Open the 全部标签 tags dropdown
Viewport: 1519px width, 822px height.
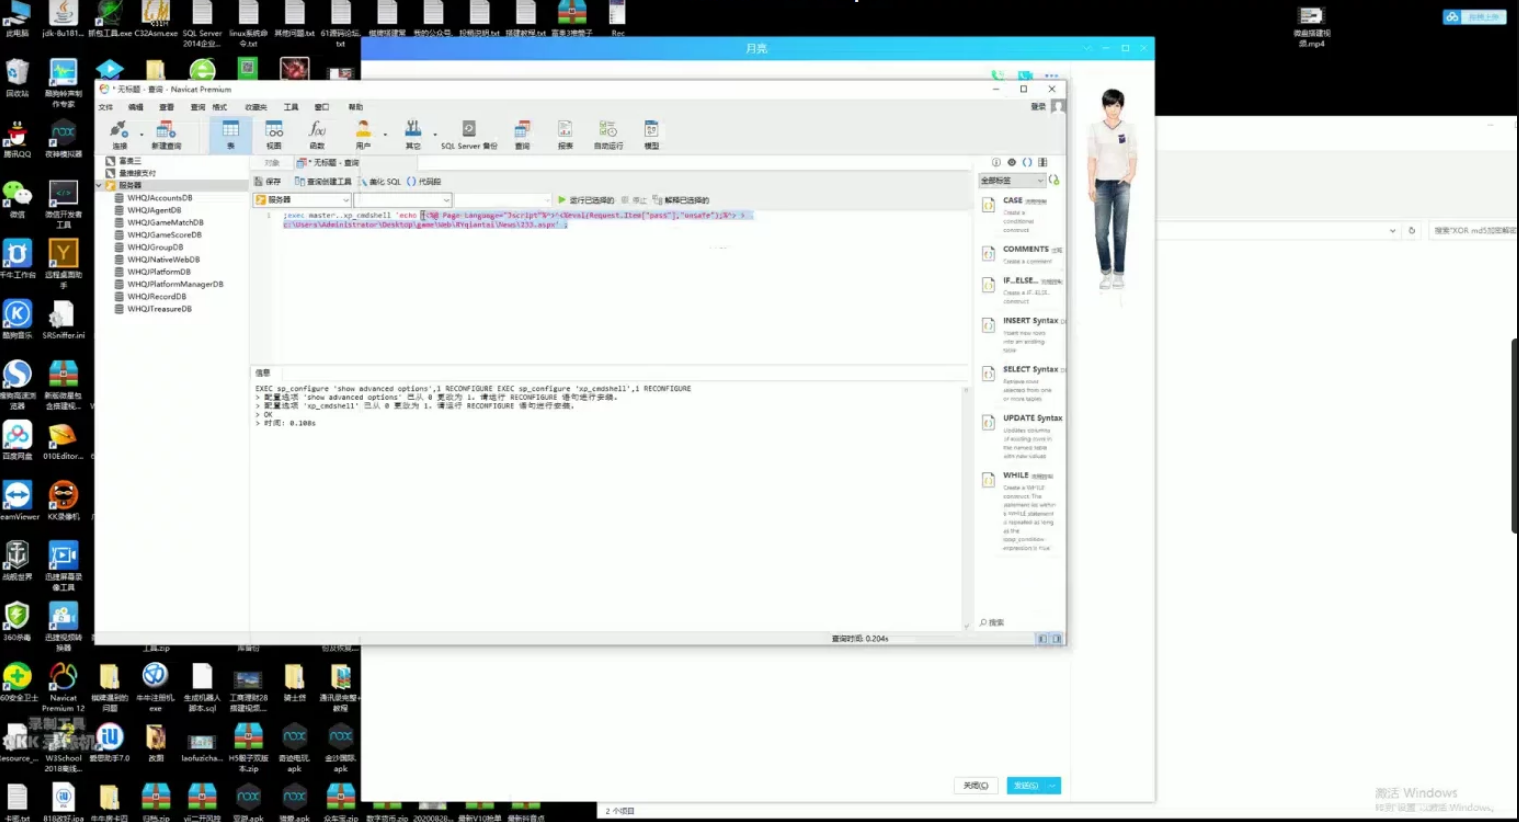[1012, 181]
